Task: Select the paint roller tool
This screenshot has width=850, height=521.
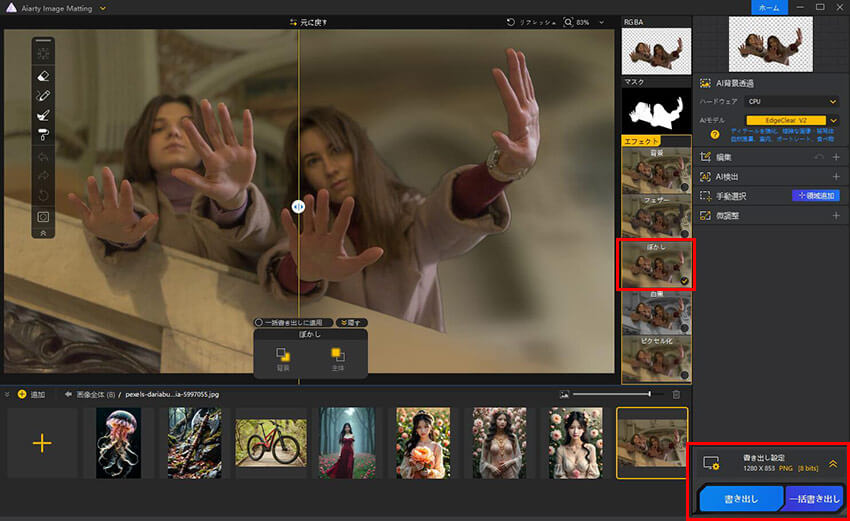Action: point(43,136)
